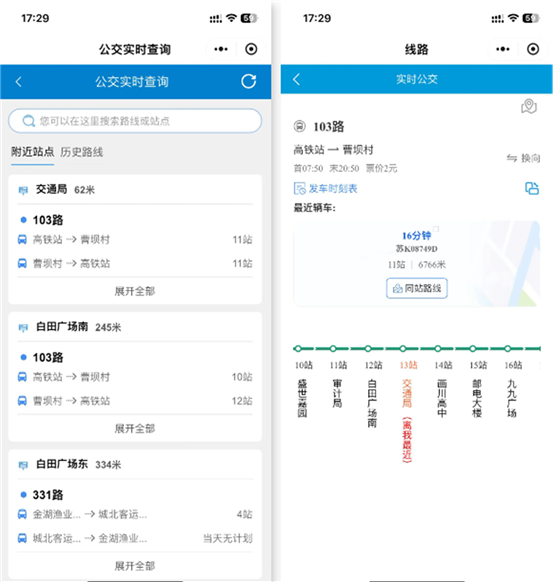
Task: Select the 16站 九九广场 stop marker
Action: [507, 349]
